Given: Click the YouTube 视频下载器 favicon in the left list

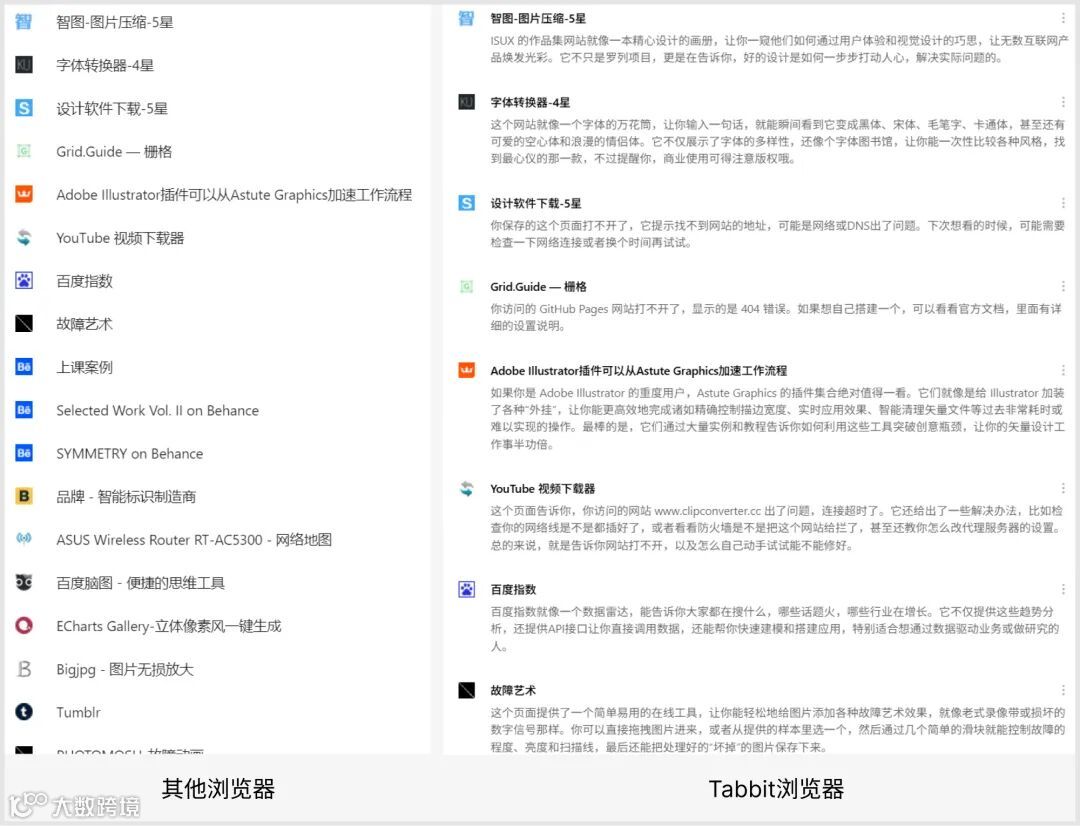Looking at the screenshot, I should click(23, 238).
